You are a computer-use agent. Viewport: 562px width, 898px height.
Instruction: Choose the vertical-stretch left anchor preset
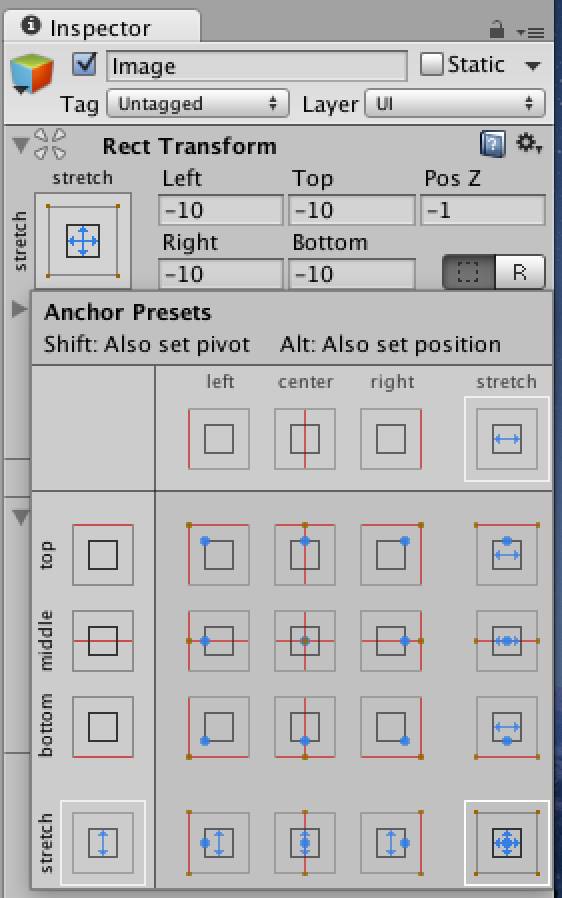(x=219, y=843)
